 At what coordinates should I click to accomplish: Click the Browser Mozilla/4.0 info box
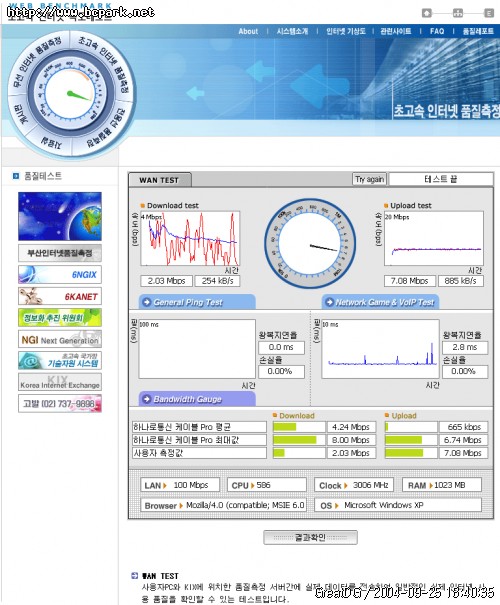click(x=223, y=505)
